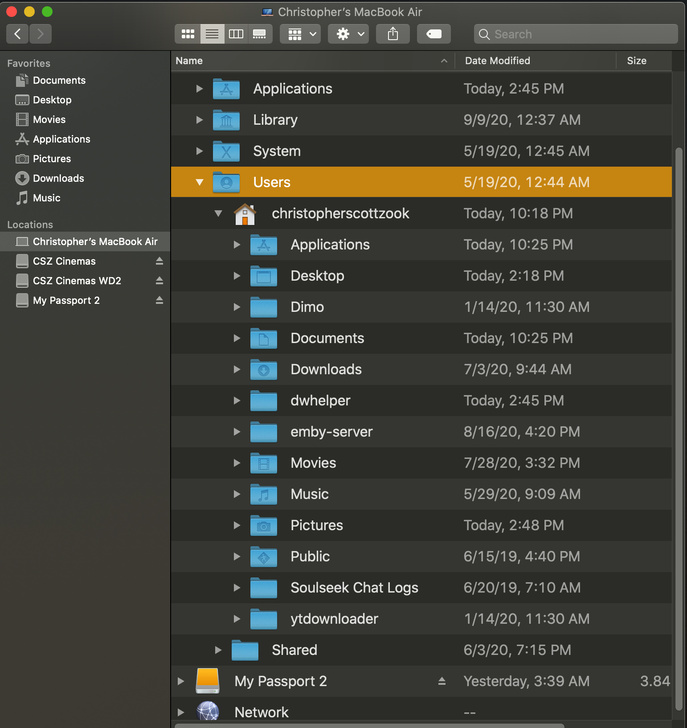Expand the Shared folder
This screenshot has height=728, width=687.
click(x=218, y=650)
